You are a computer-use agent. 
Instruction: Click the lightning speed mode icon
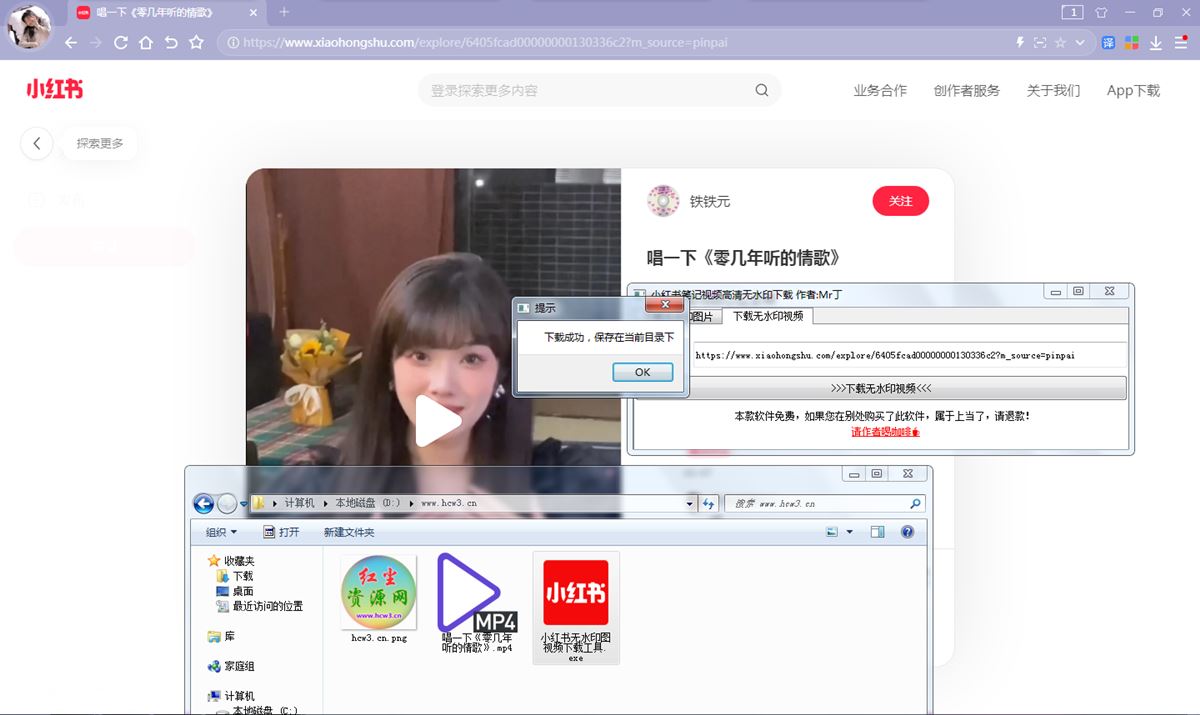(1020, 43)
